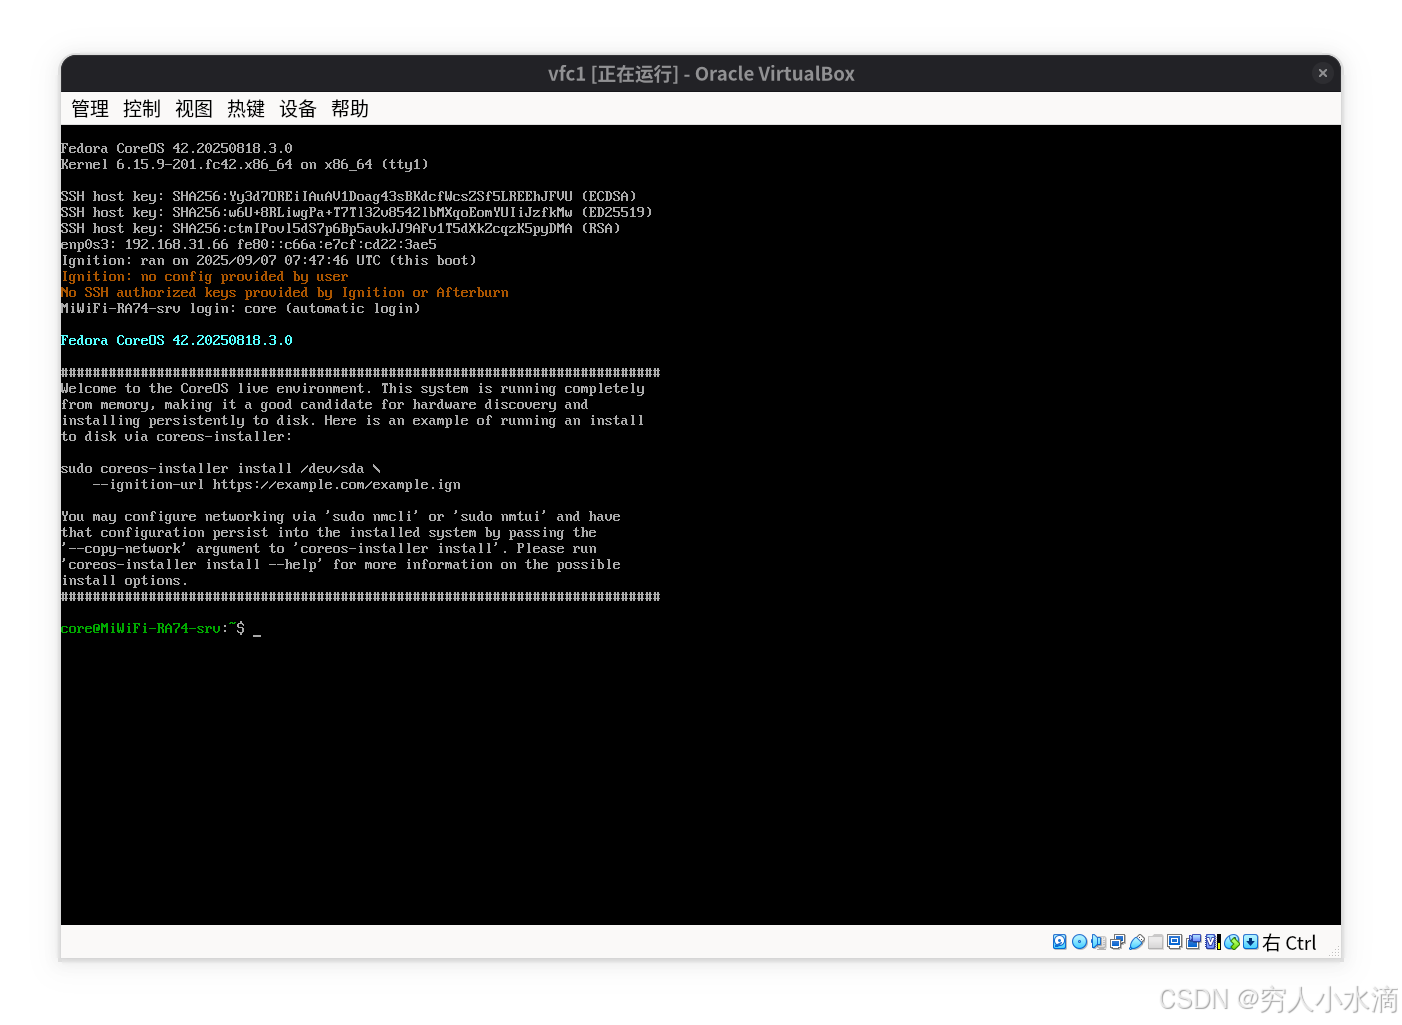Click the enp0s3 192.168.31.66 address line
Viewport: 1402px width, 1025px height.
click(x=249, y=244)
